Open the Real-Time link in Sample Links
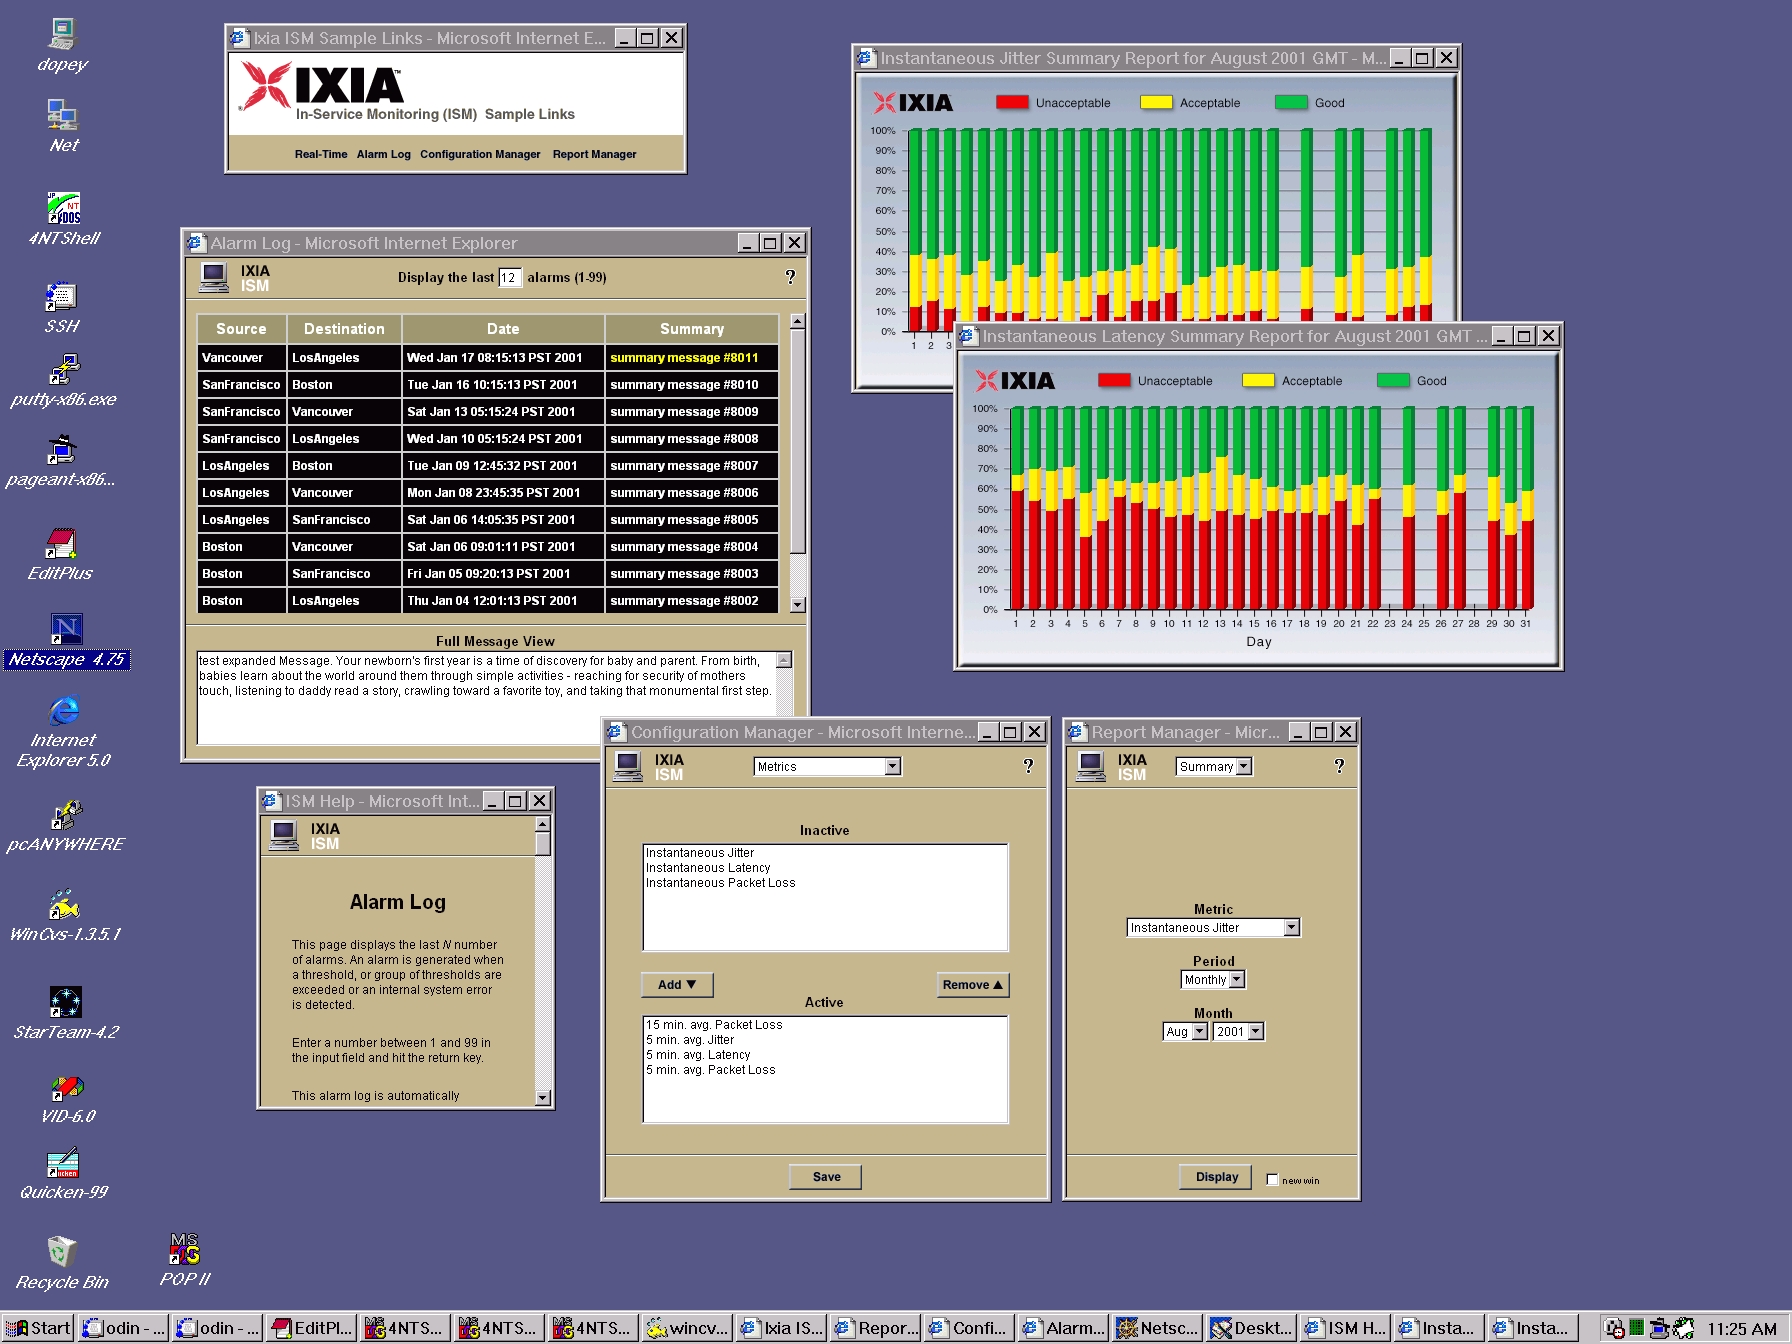The height and width of the screenshot is (1344, 1792). 321,154
